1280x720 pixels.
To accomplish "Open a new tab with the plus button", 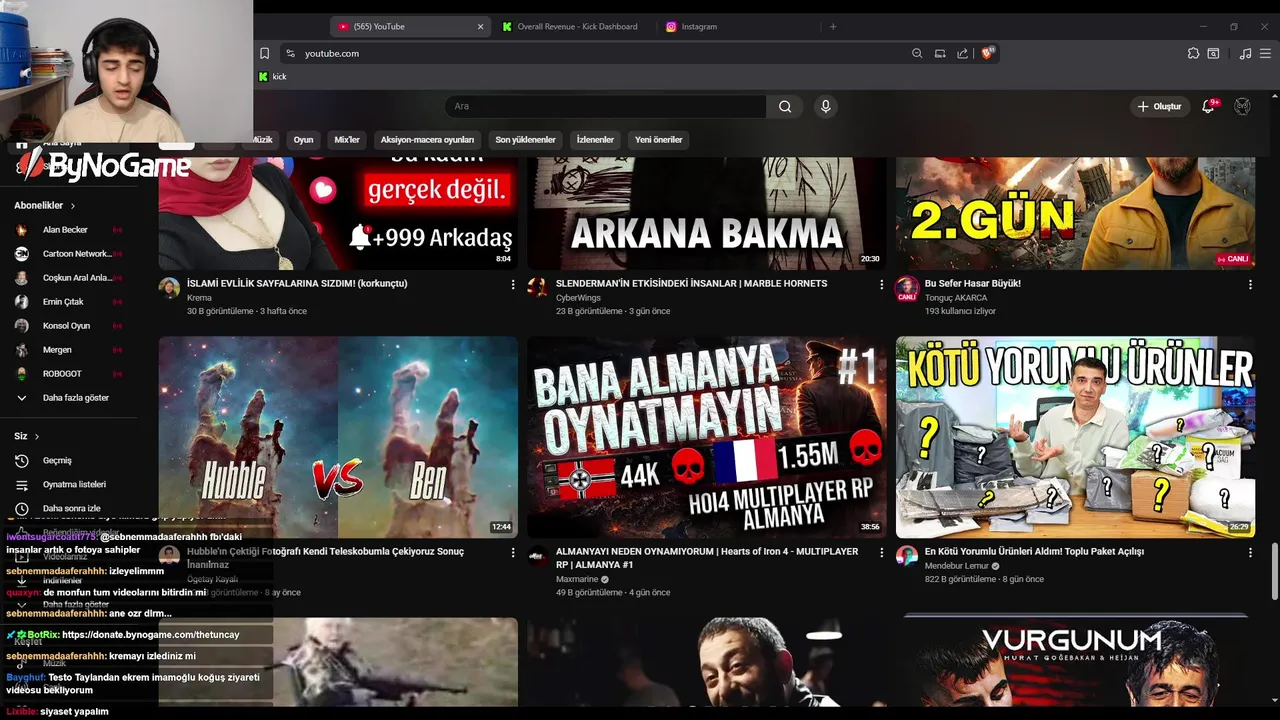I will pyautogui.click(x=833, y=27).
